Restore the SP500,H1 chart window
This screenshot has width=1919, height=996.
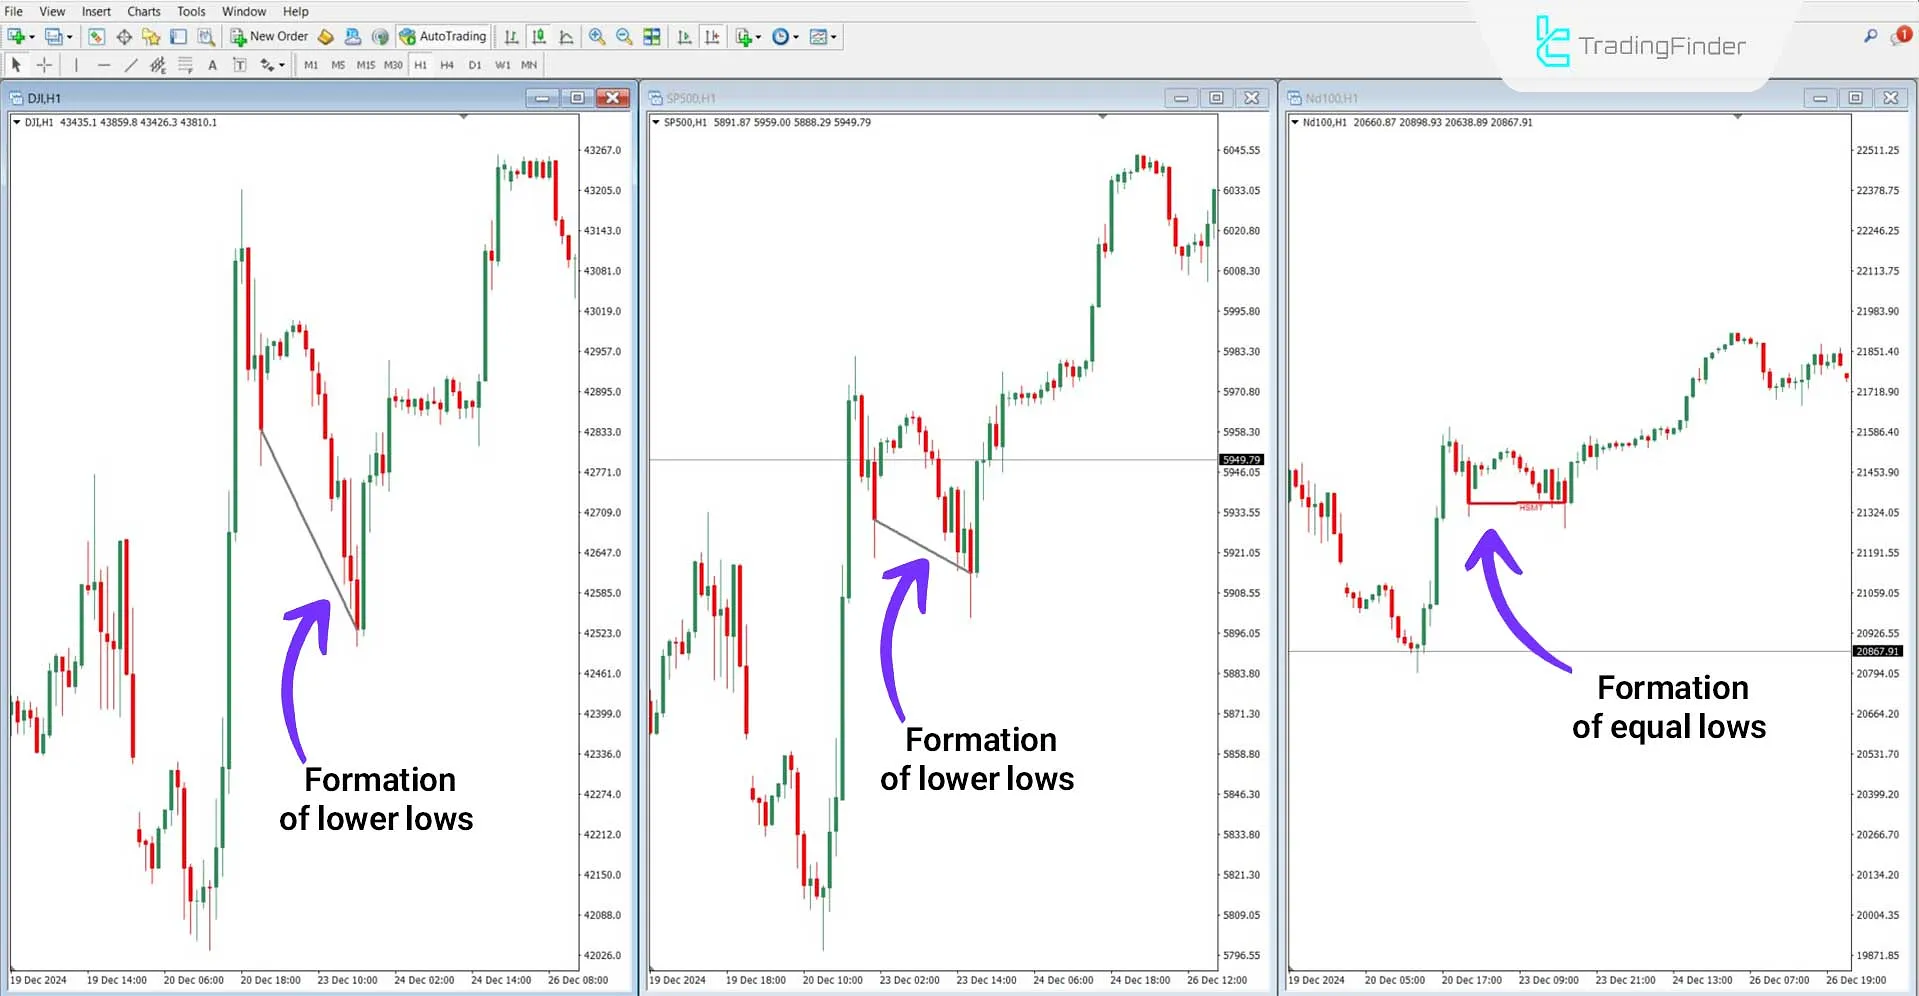(1216, 98)
